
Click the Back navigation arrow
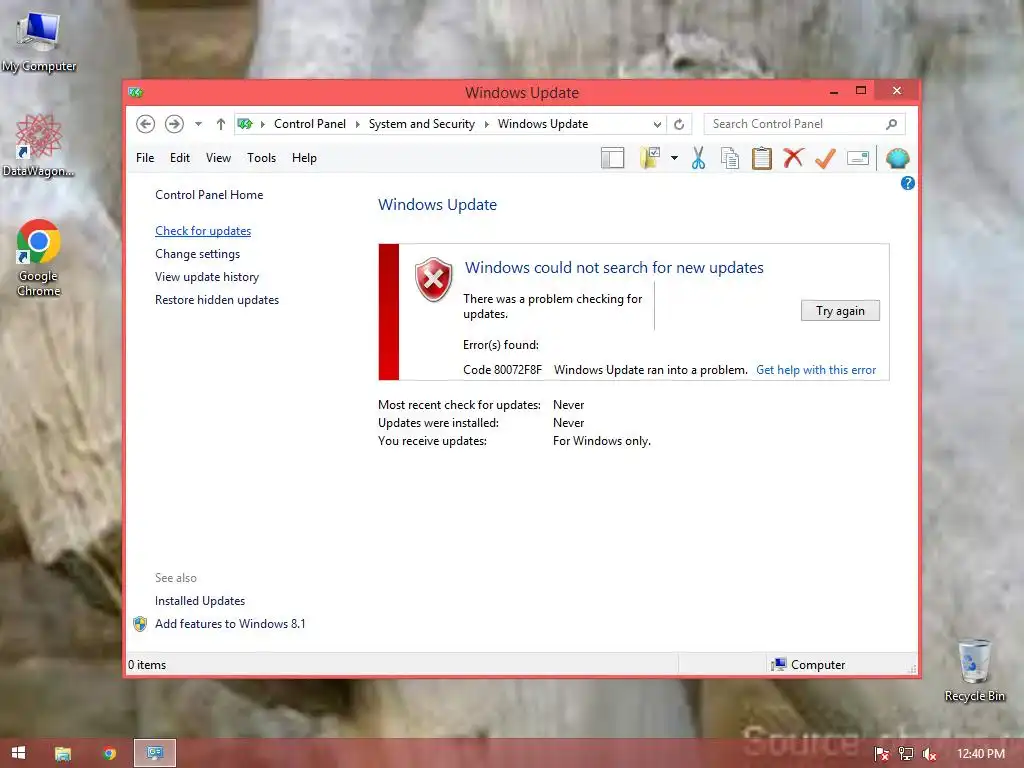[x=145, y=123]
